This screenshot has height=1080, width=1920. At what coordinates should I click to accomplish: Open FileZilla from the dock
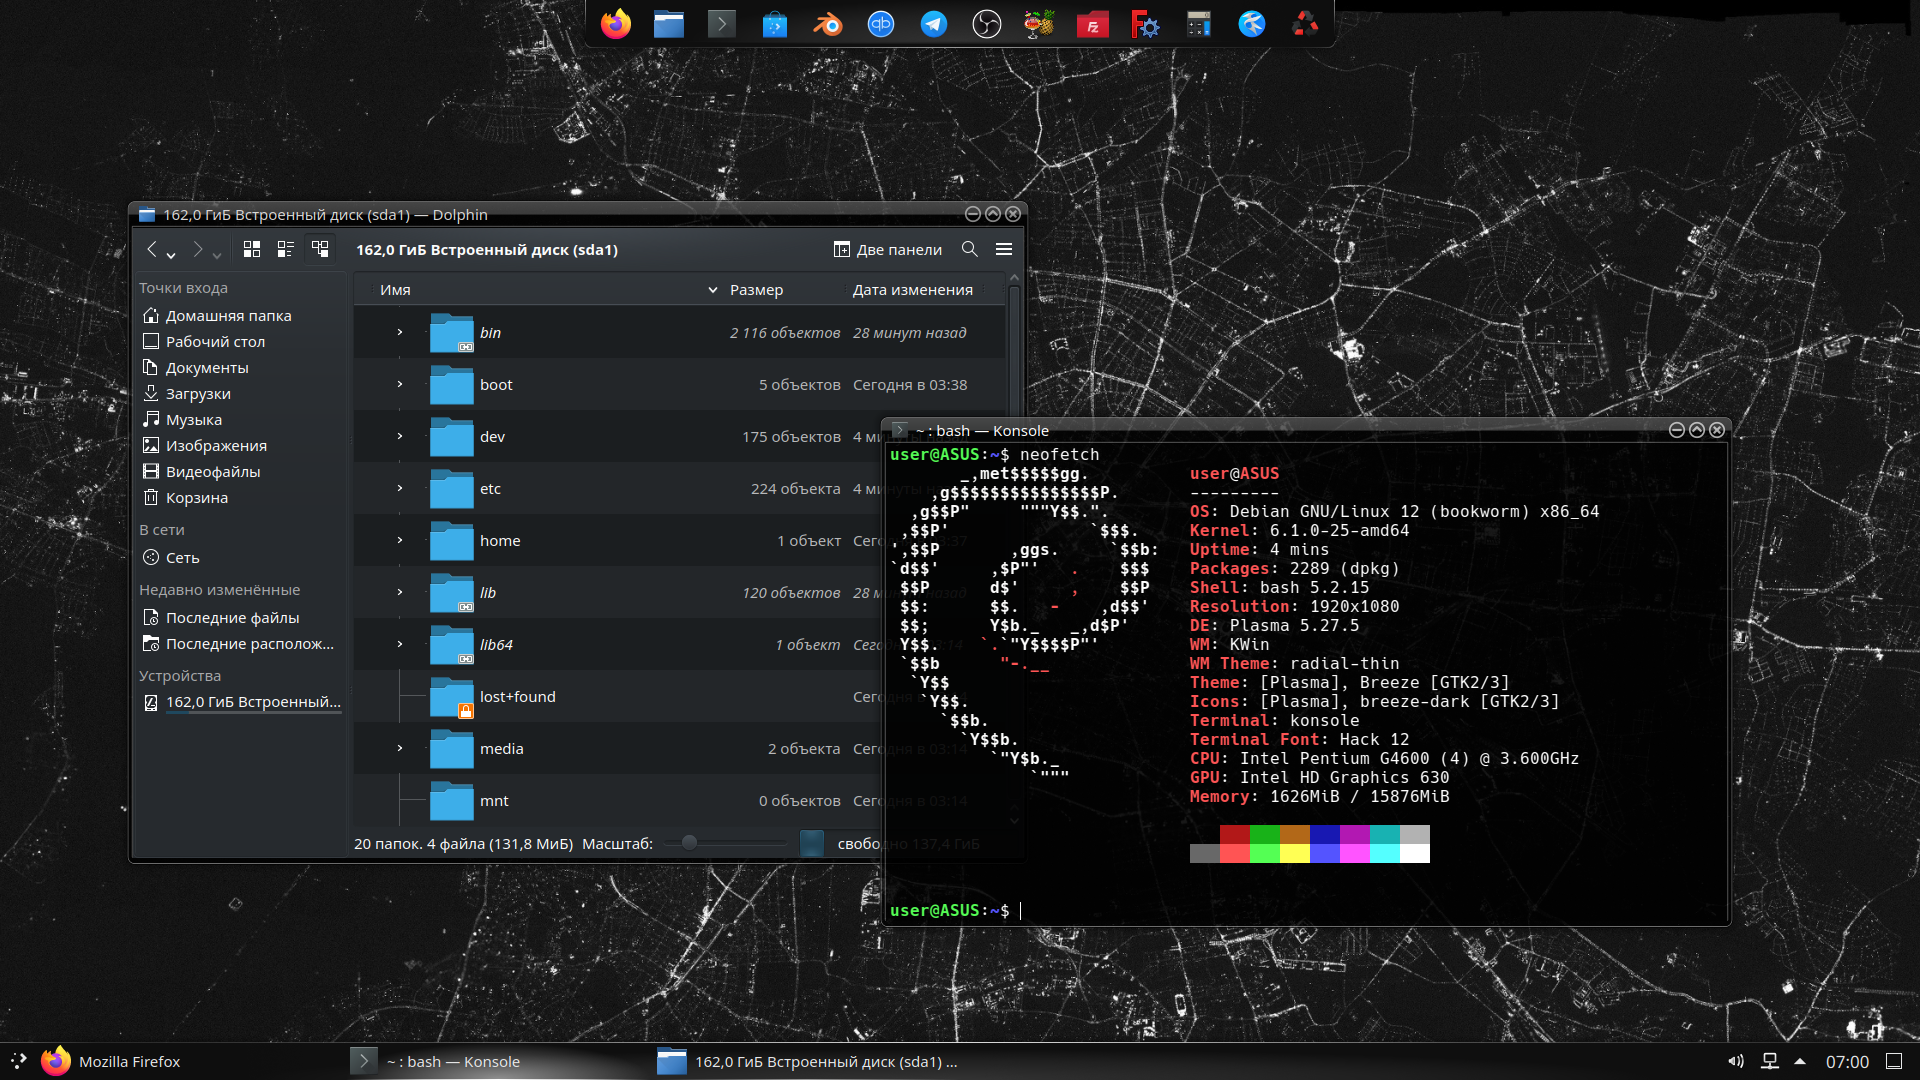click(1093, 23)
